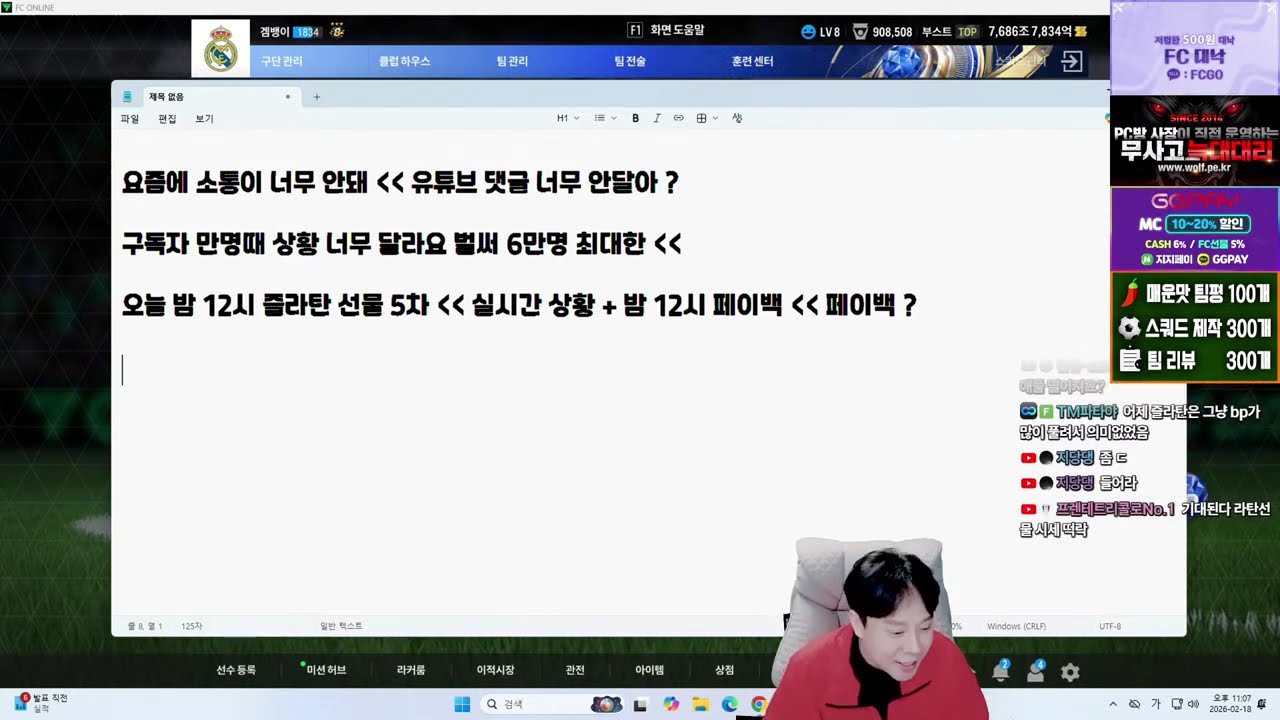Open 미션 허브 in bottom menu
1280x720 pixels.
pos(326,670)
